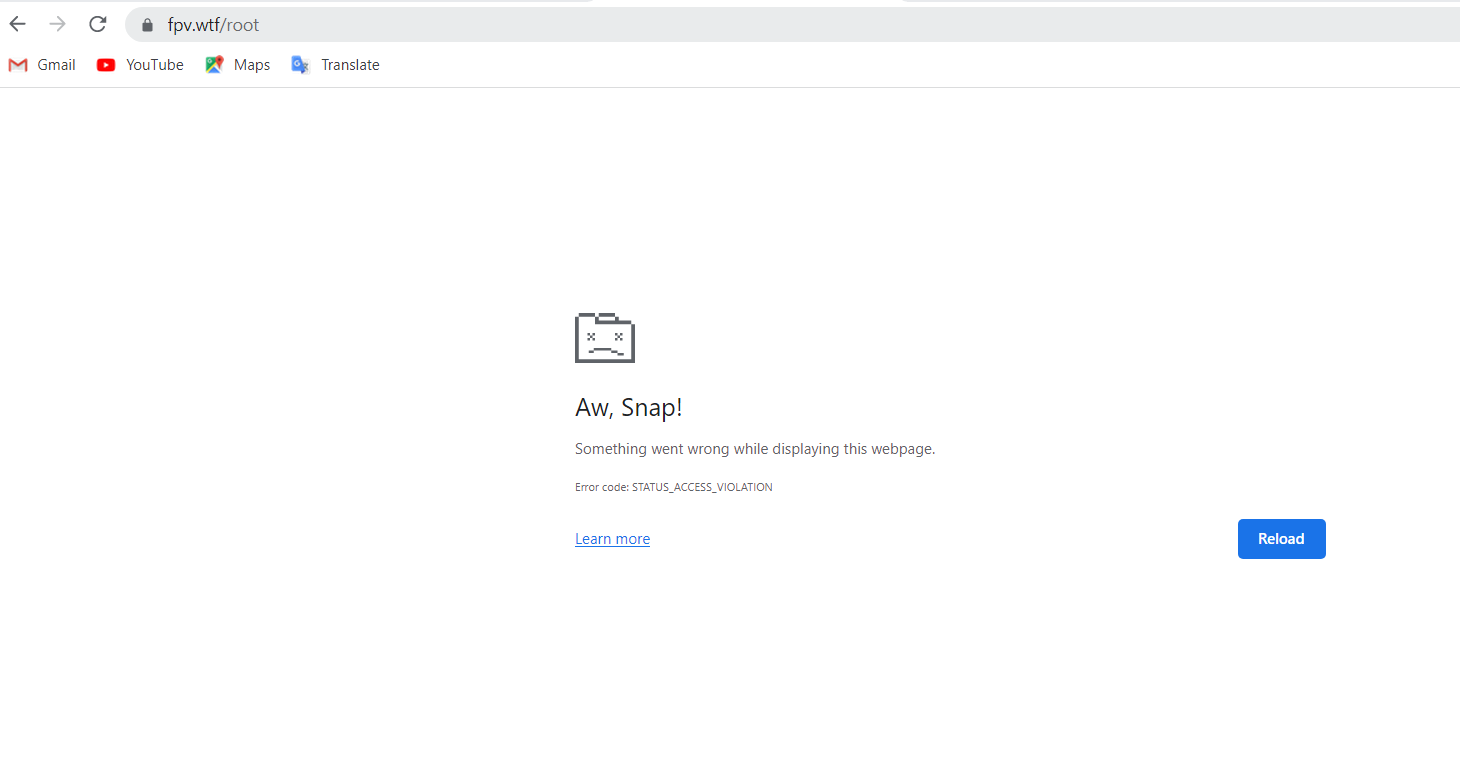Open the YouTube bookmark icon
Viewport: 1460px width, 758px height.
click(106, 64)
